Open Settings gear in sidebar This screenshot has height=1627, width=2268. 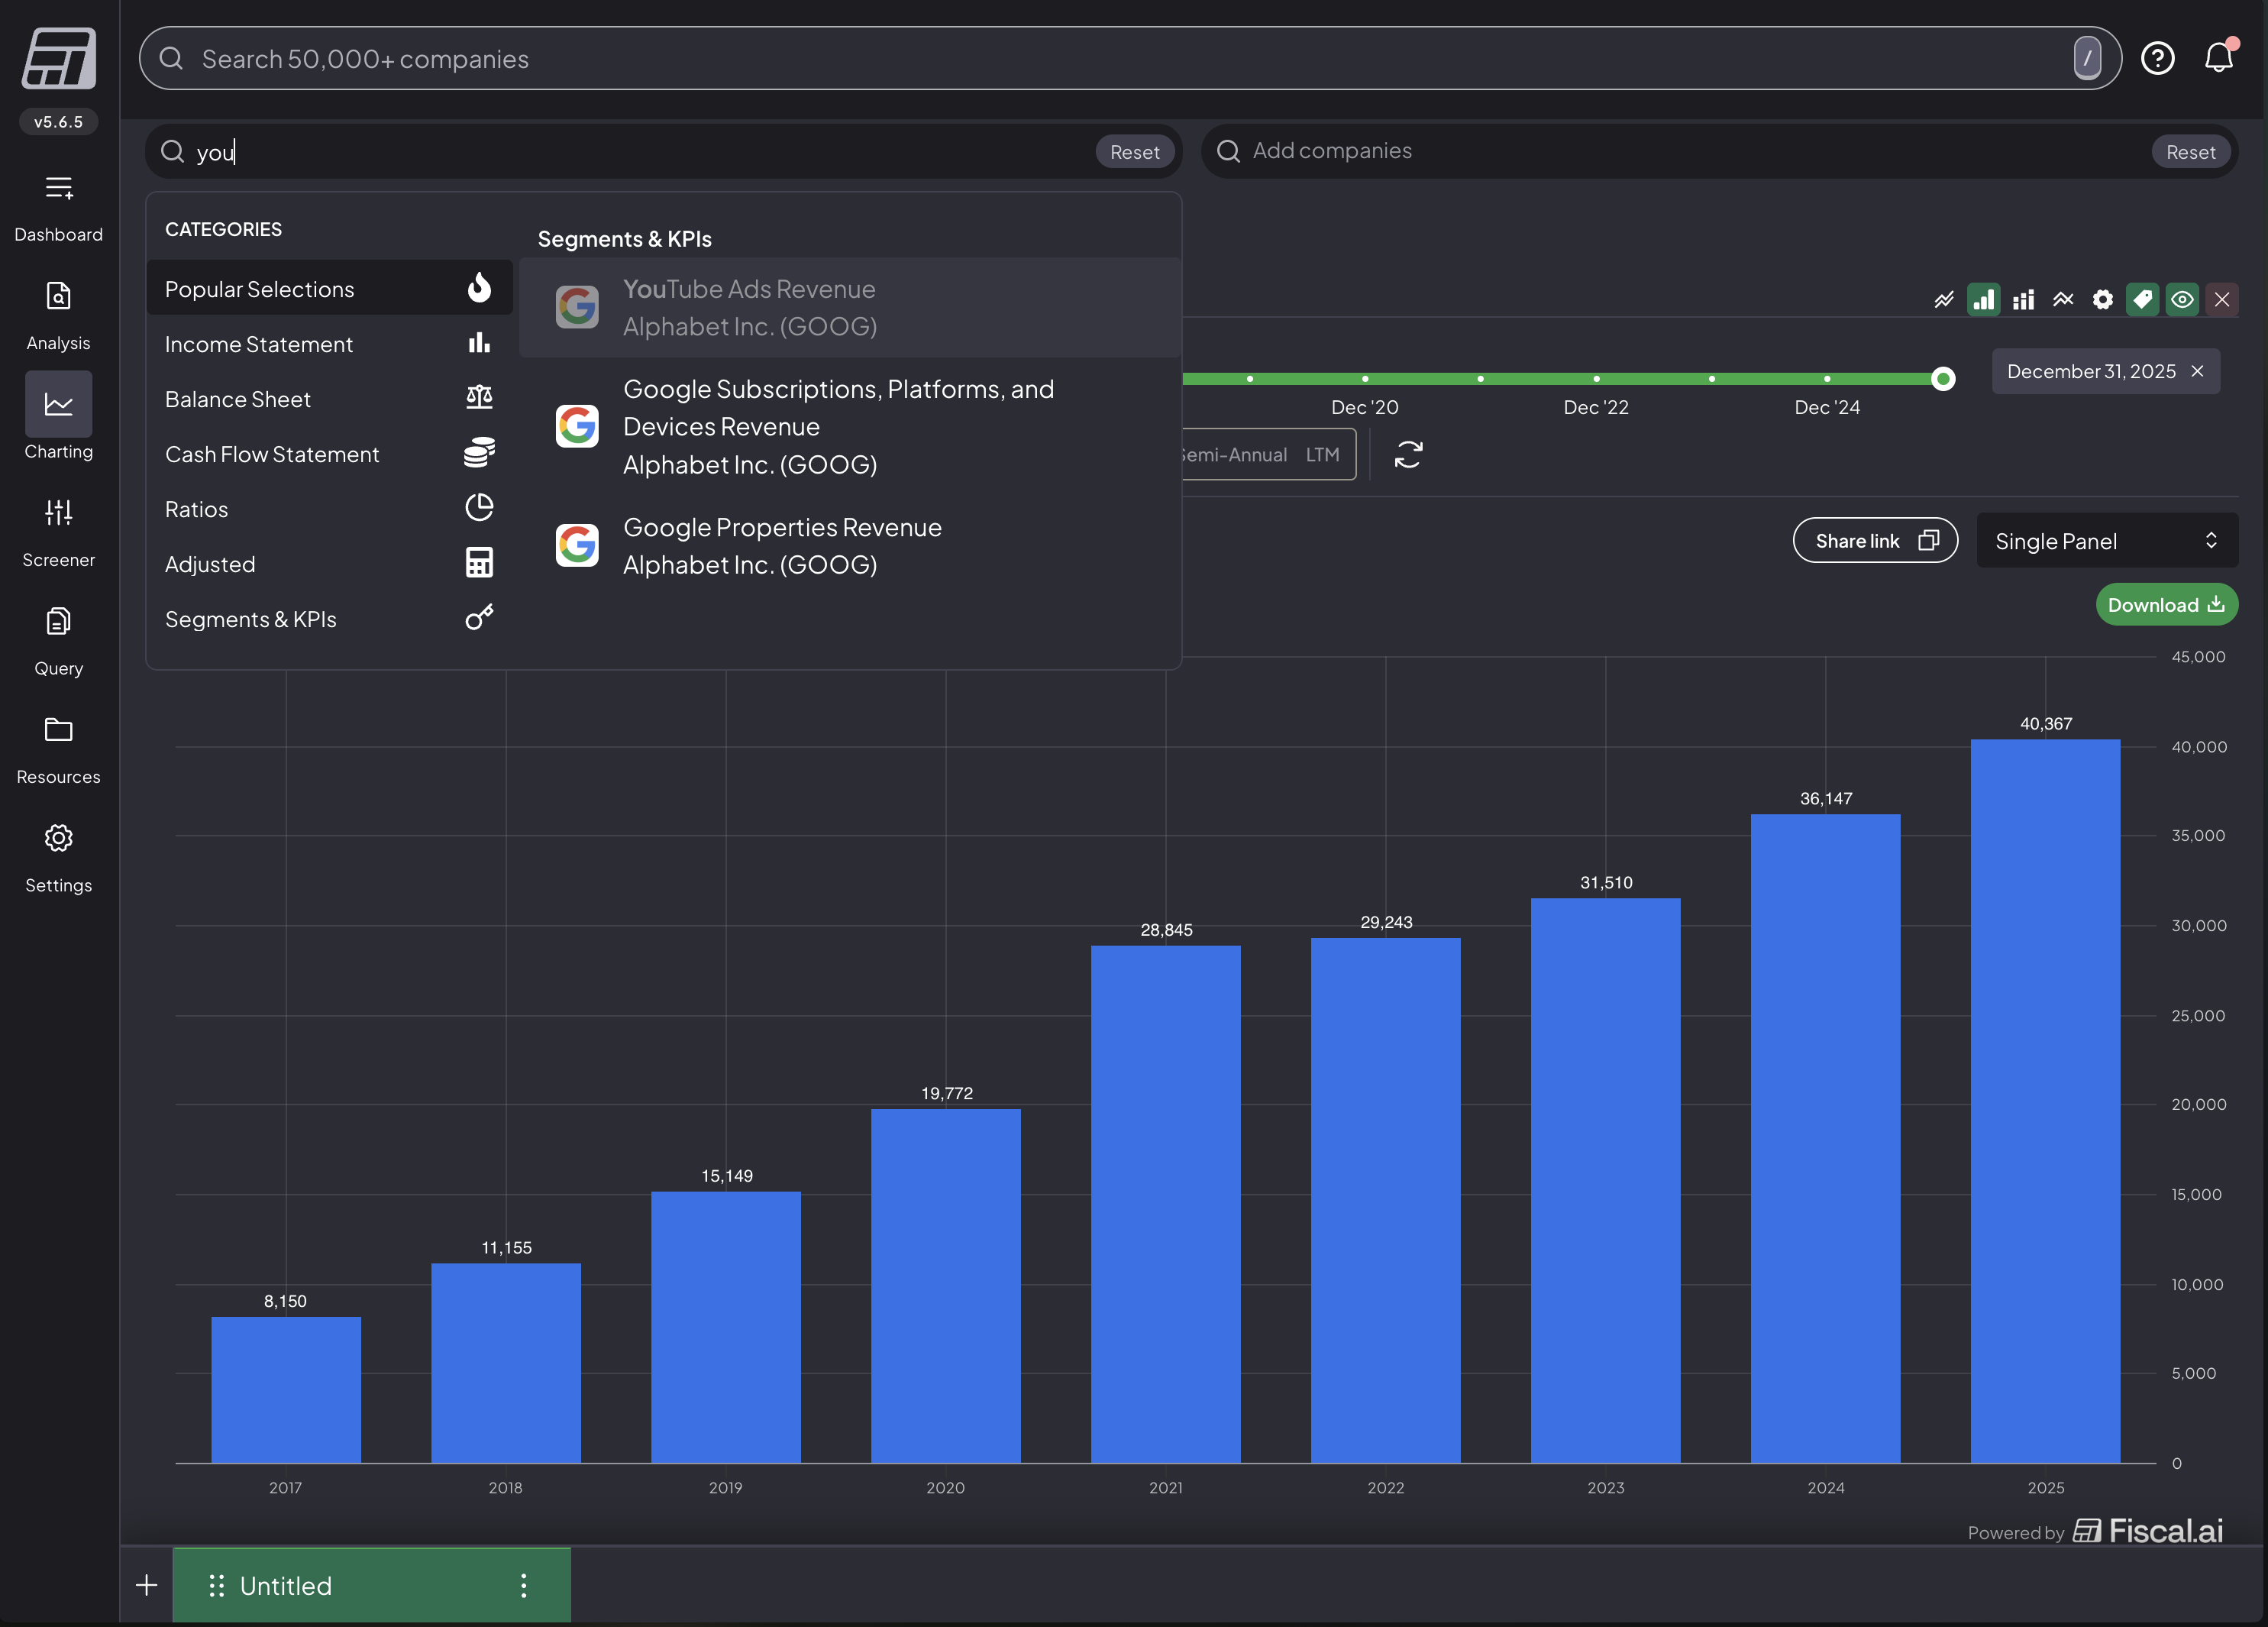click(x=58, y=838)
